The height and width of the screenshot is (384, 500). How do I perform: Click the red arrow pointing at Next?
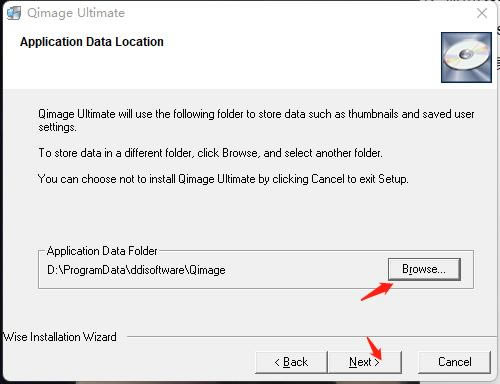tap(375, 348)
